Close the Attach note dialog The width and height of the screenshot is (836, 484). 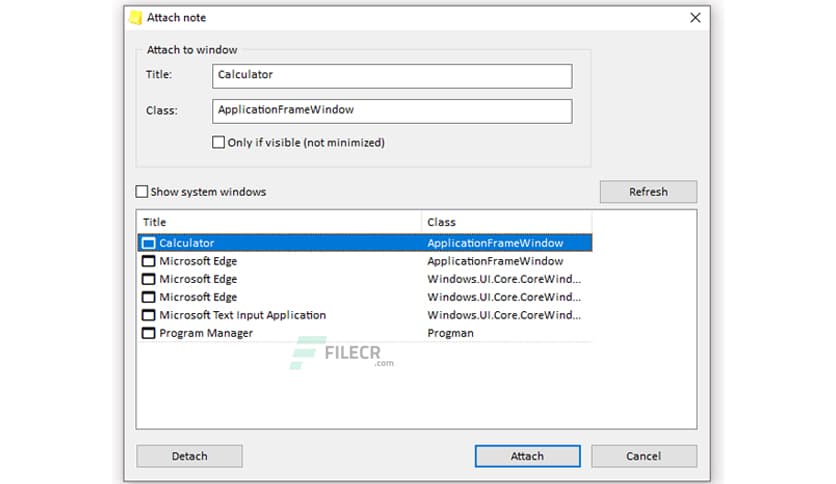pos(695,18)
